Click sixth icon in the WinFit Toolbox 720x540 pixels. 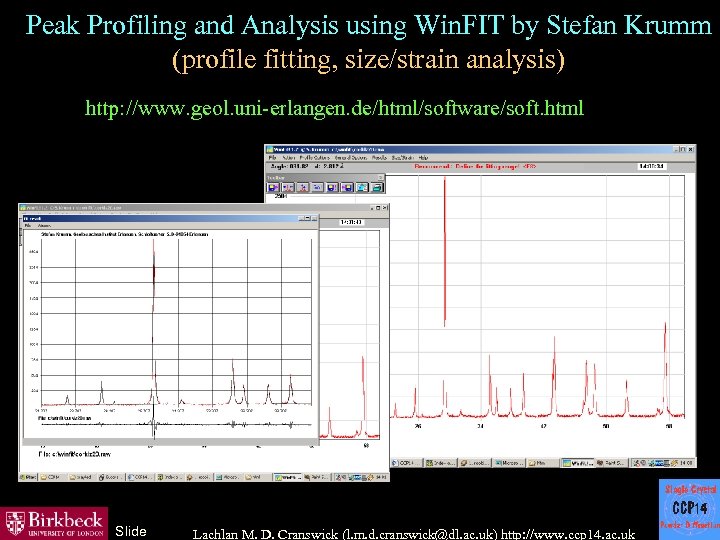point(347,187)
